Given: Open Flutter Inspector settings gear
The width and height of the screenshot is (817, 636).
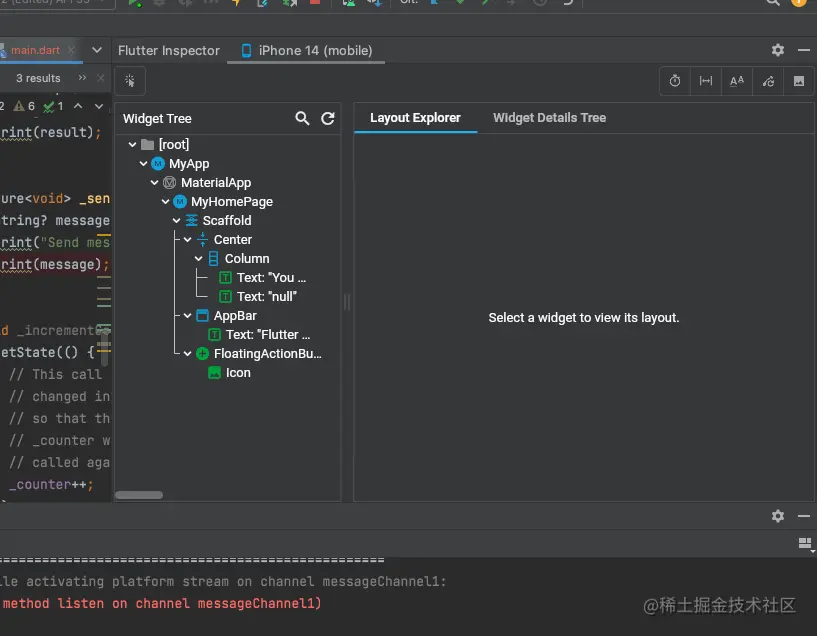Looking at the screenshot, I should [778, 50].
